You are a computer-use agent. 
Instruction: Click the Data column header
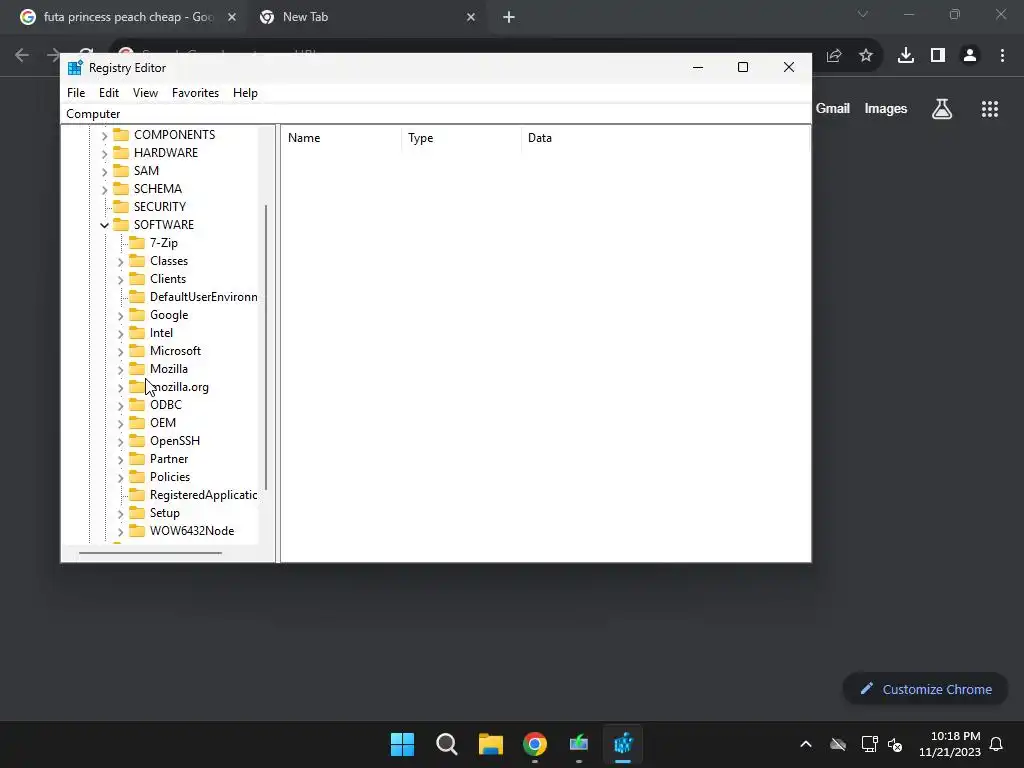665,138
